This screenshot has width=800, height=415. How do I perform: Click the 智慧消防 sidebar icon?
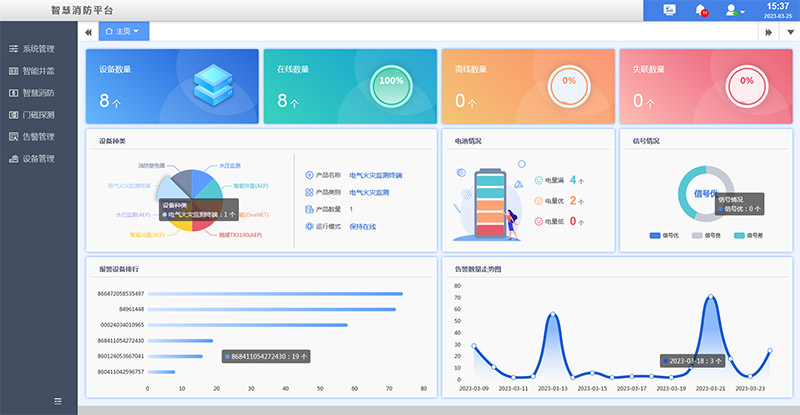coord(12,93)
